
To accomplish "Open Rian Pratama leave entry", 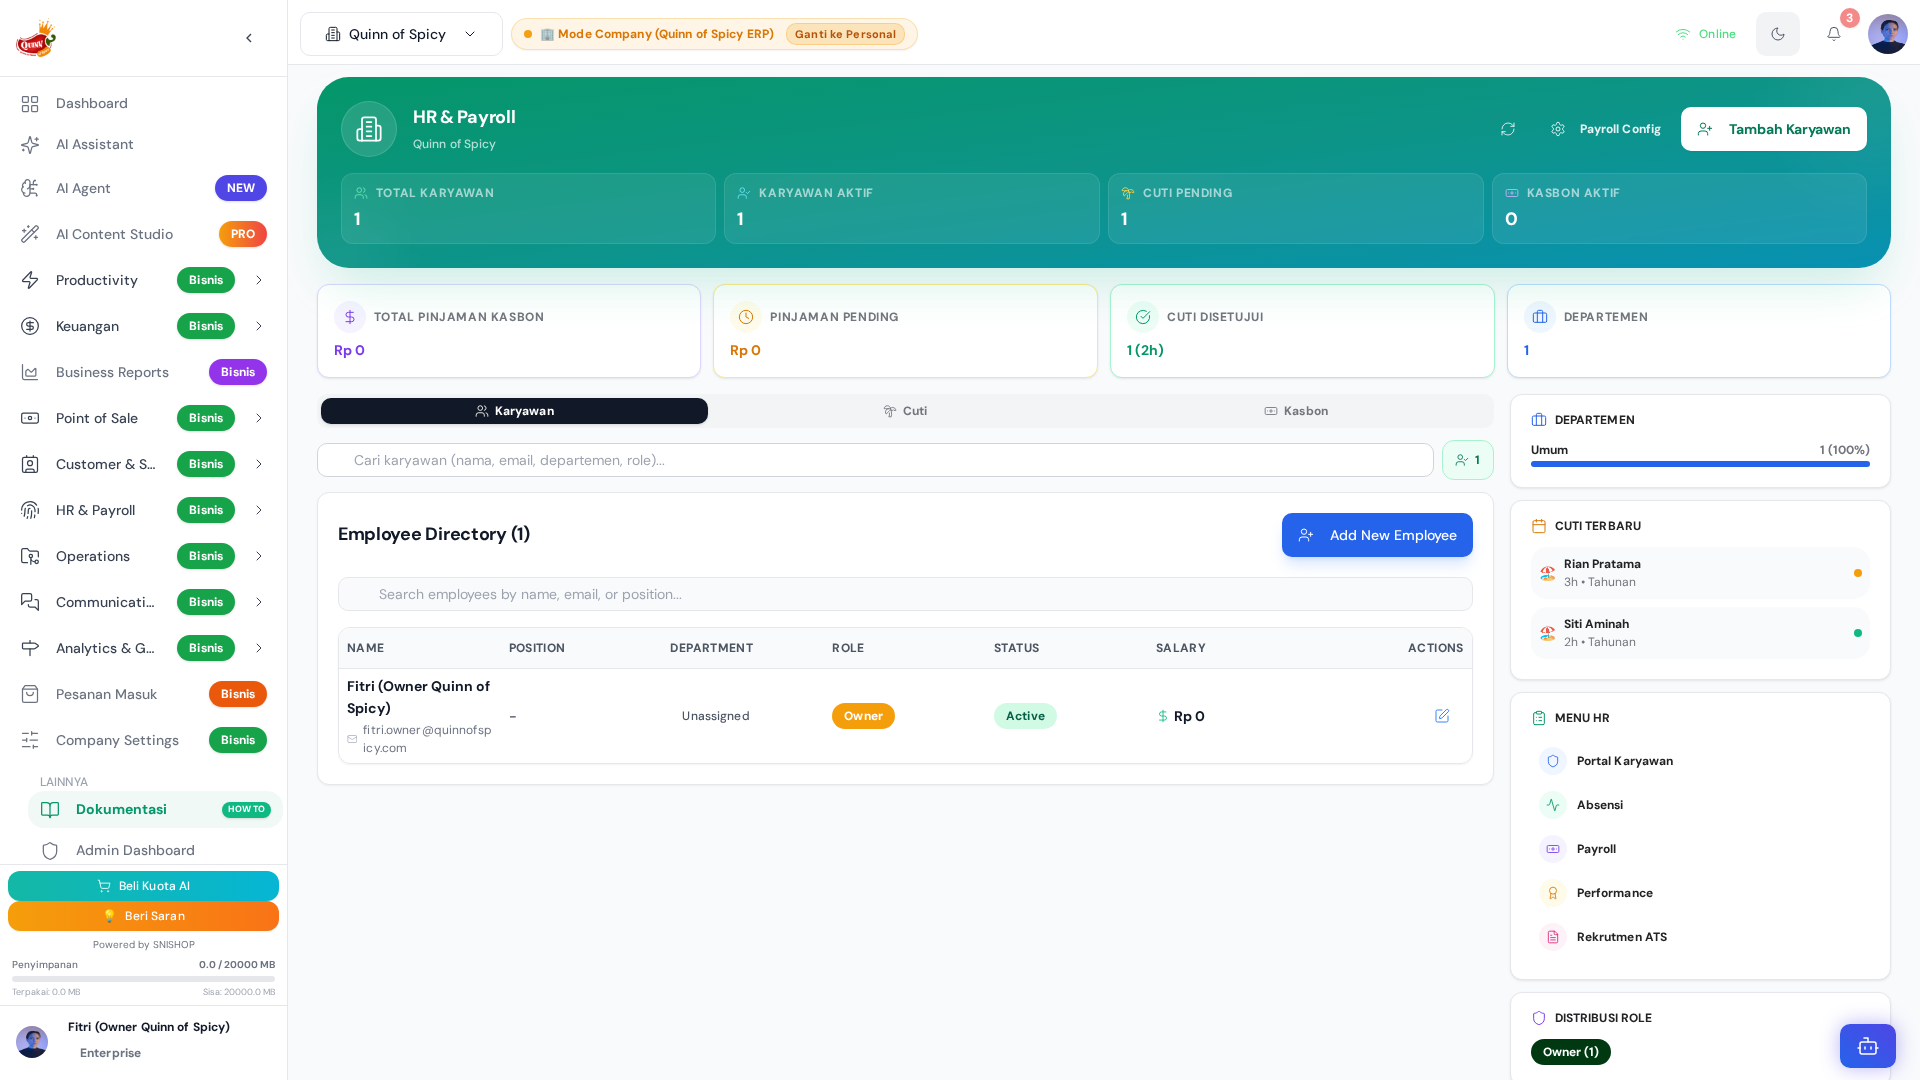I will click(1700, 573).
